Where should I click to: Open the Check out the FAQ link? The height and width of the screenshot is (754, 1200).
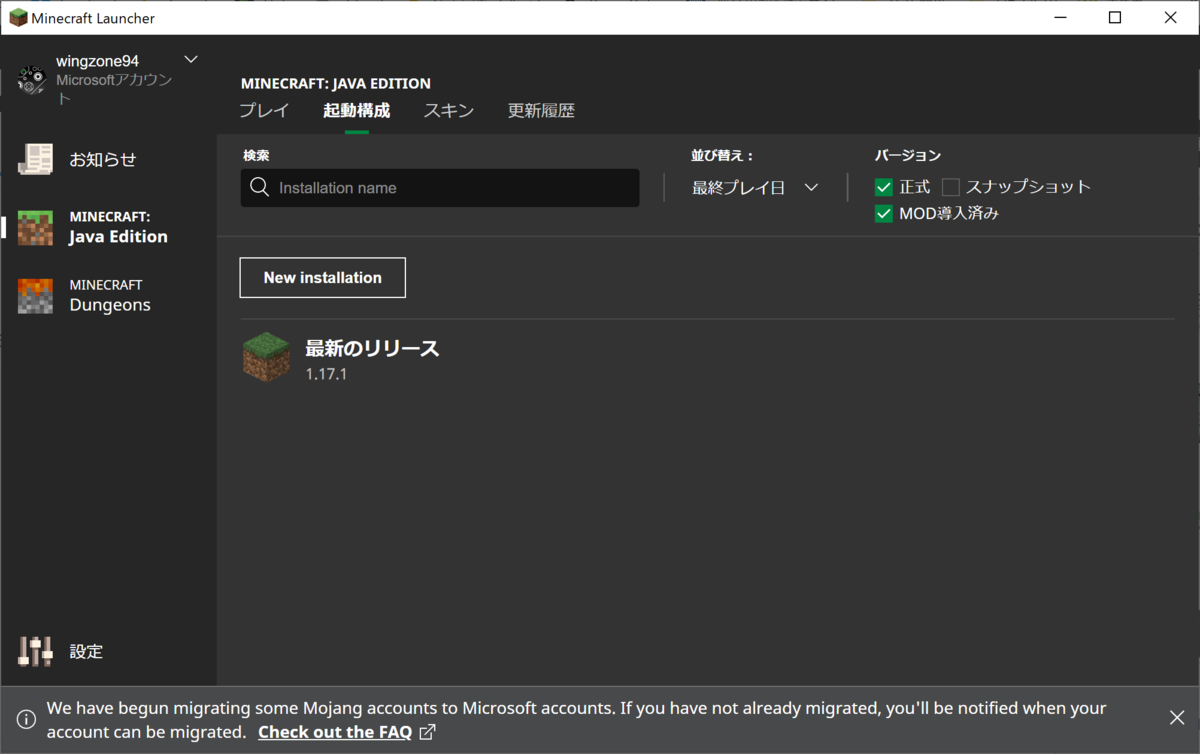[x=335, y=731]
